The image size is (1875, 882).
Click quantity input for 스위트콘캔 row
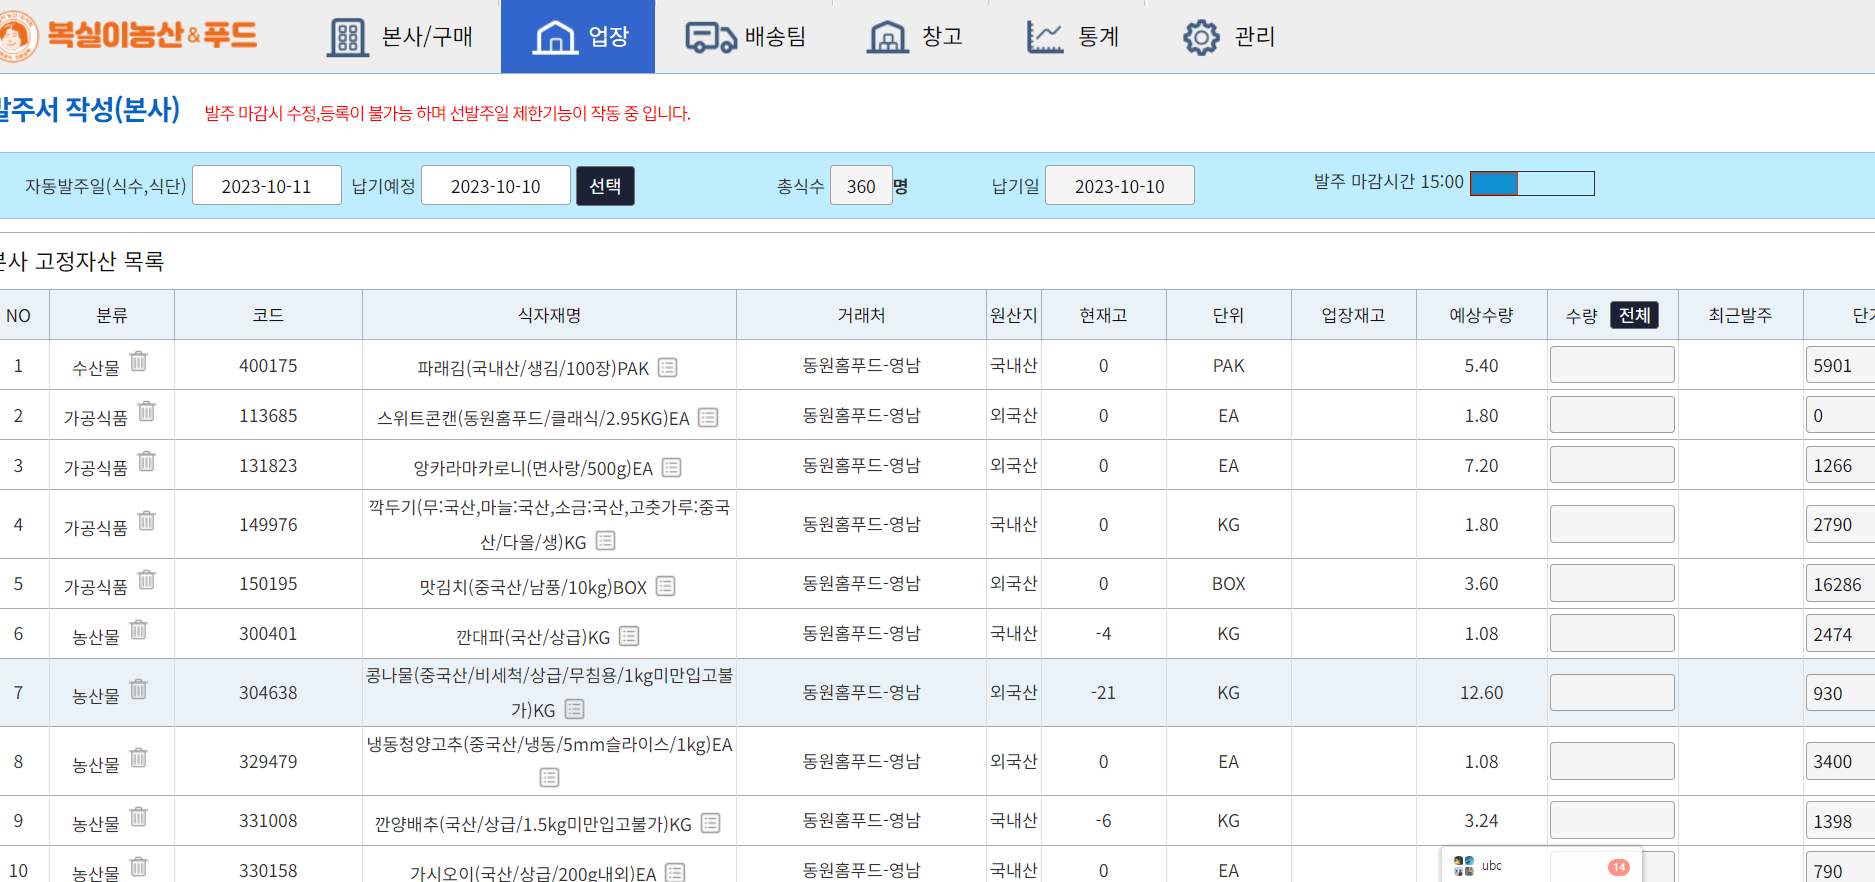(1612, 415)
